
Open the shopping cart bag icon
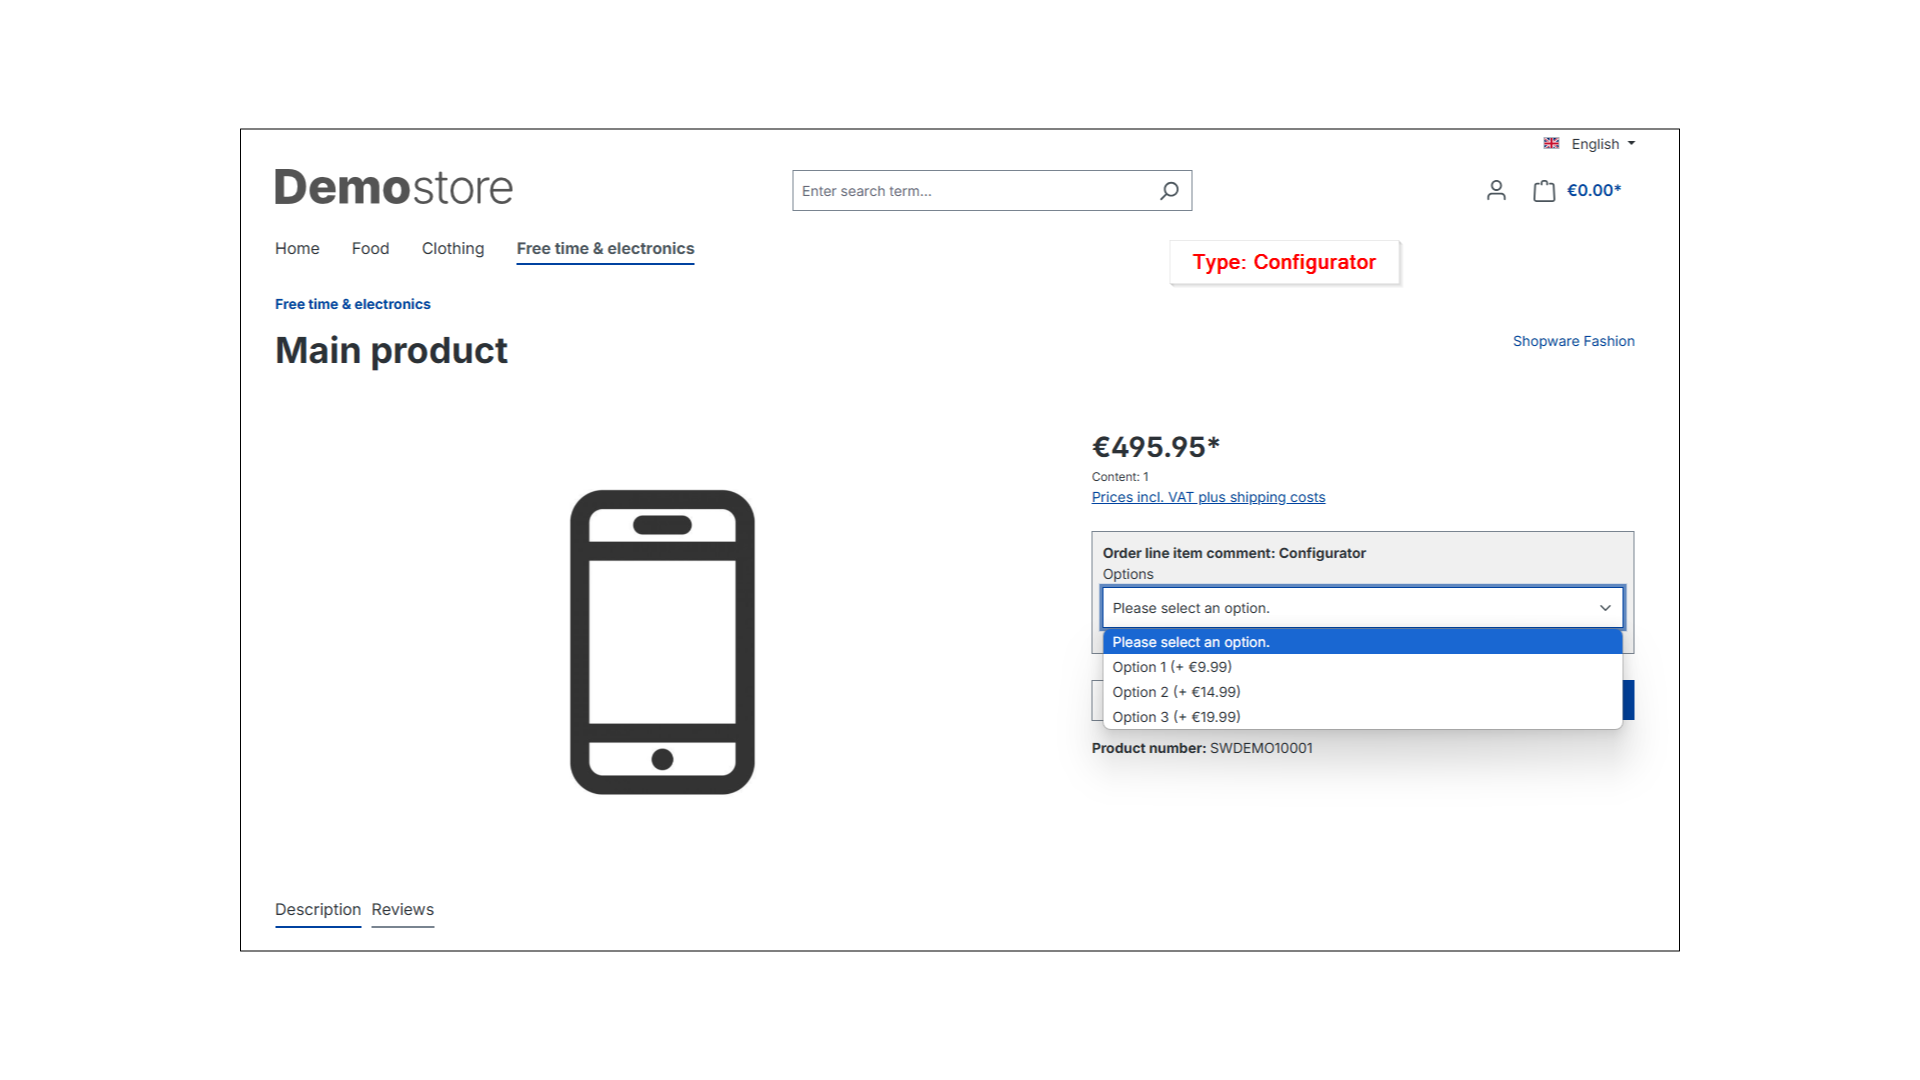pyautogui.click(x=1544, y=191)
